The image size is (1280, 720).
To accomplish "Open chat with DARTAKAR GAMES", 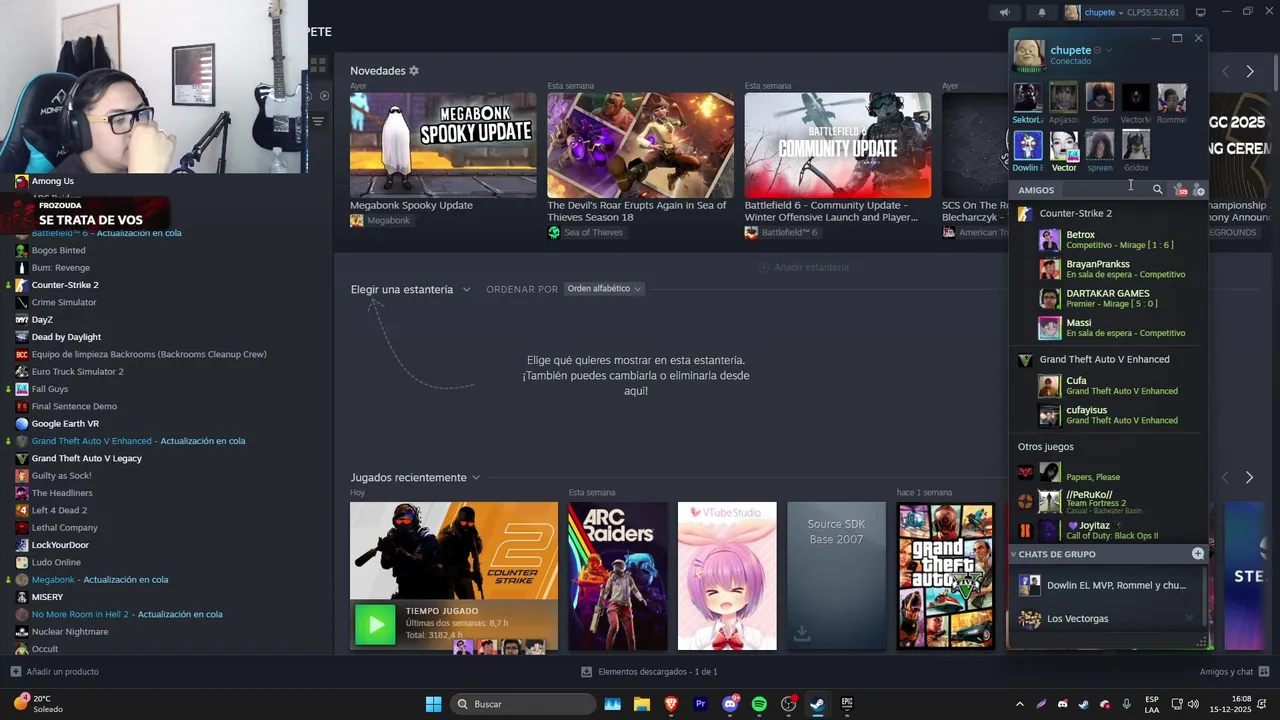I will [1105, 298].
